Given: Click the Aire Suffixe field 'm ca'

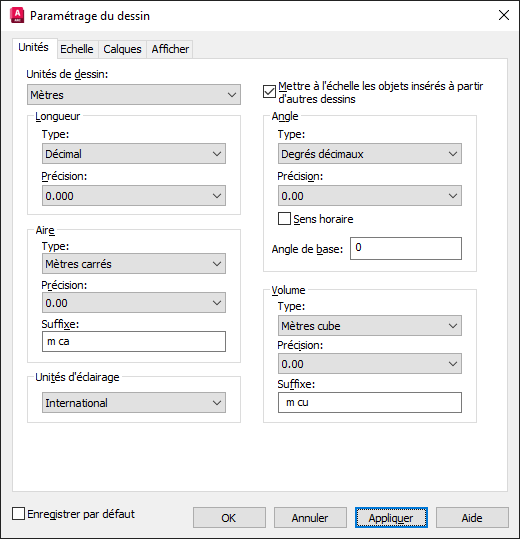Looking at the screenshot, I should click(134, 341).
